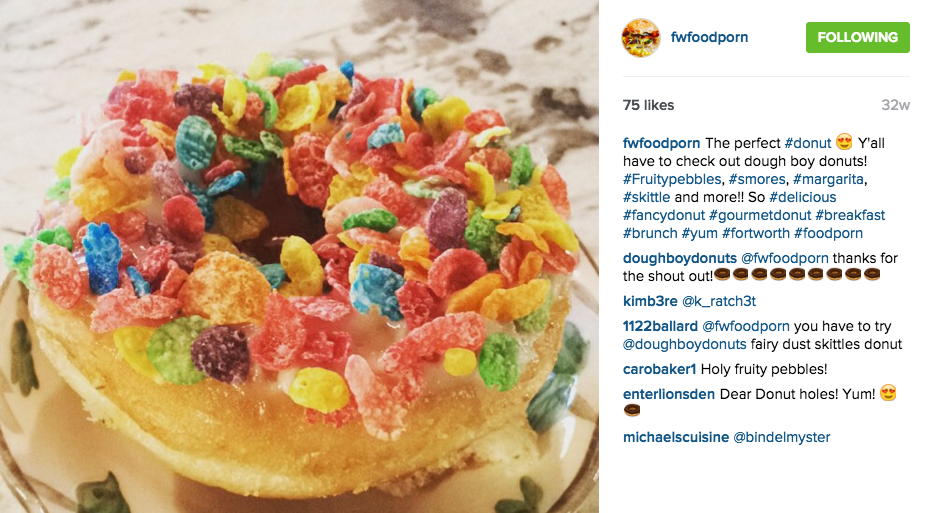Open the #fancydonut hashtag
The width and height of the screenshot is (931, 513).
(x=664, y=215)
